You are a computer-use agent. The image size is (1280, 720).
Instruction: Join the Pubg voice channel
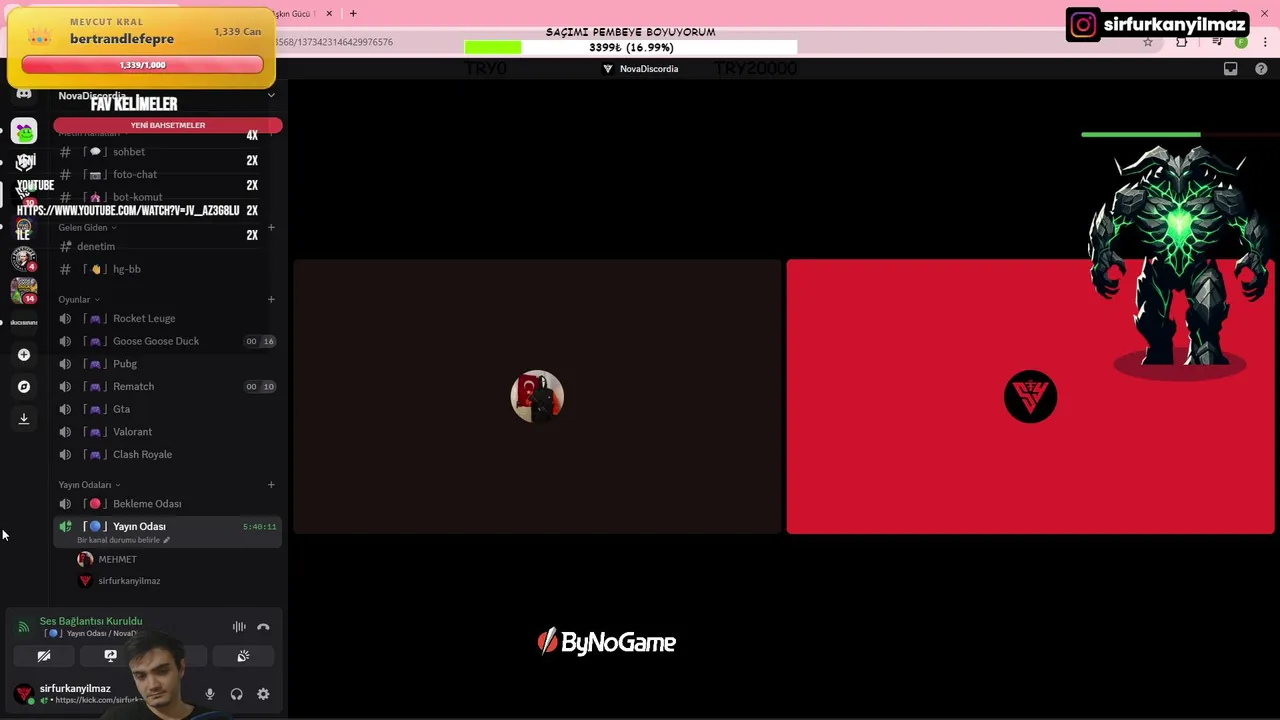tap(167, 364)
